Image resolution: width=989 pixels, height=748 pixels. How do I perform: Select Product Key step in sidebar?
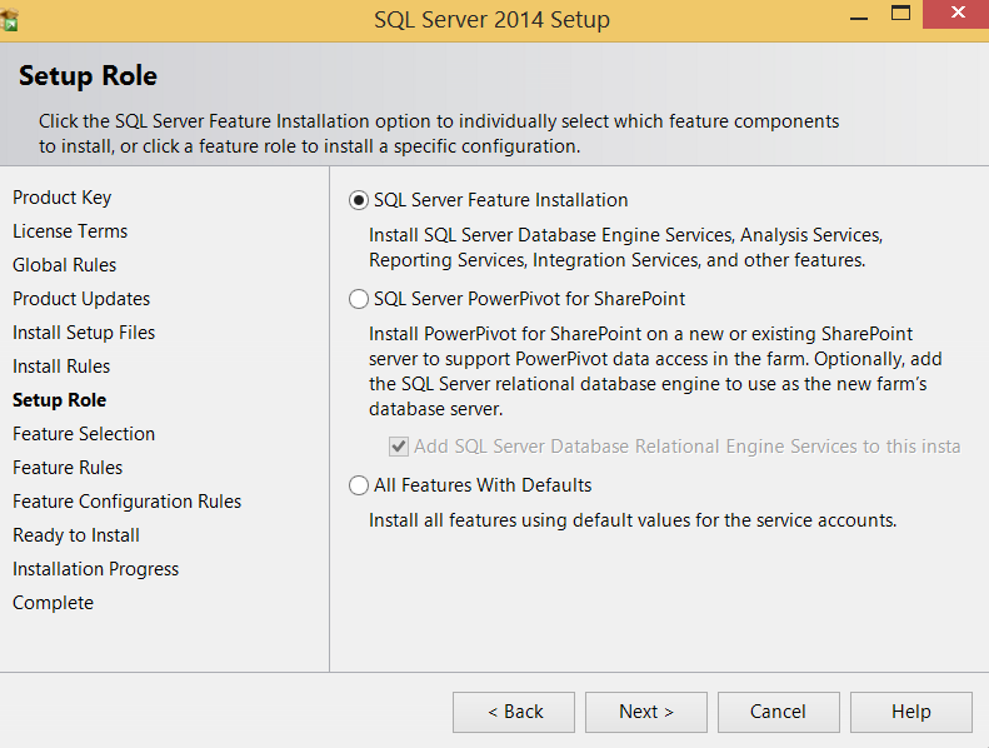pos(62,197)
